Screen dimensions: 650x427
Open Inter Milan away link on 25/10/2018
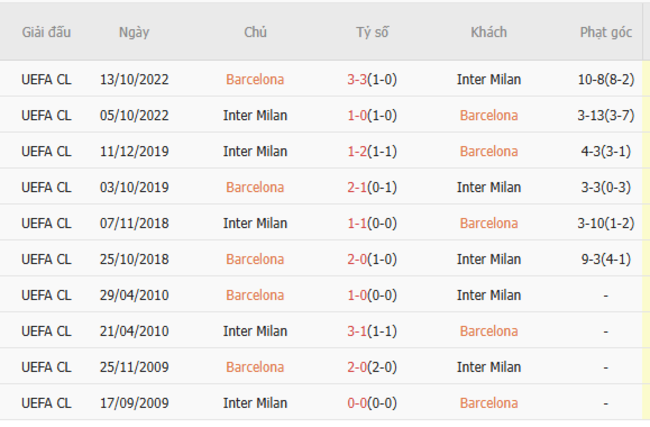(x=488, y=259)
